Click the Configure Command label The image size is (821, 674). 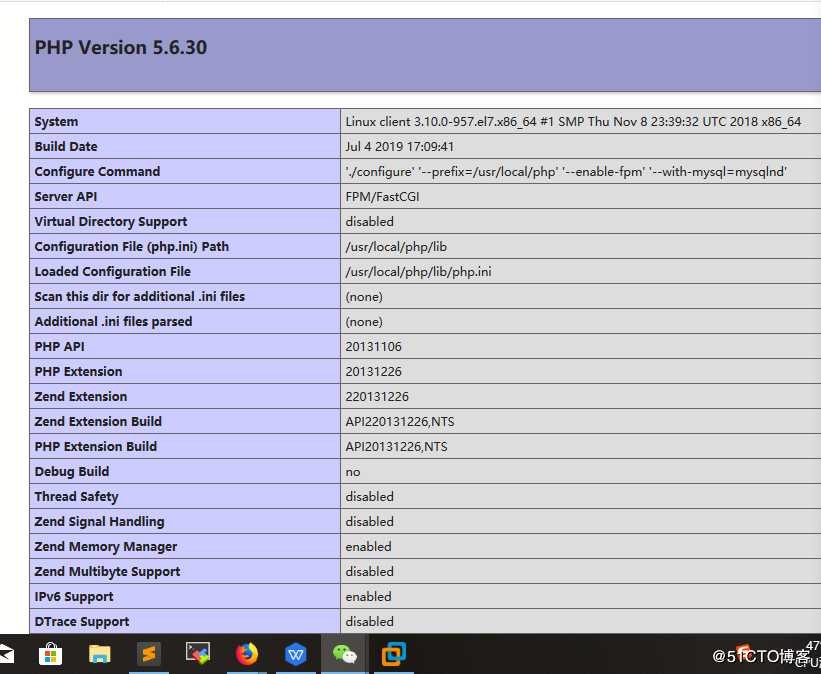click(x=97, y=172)
